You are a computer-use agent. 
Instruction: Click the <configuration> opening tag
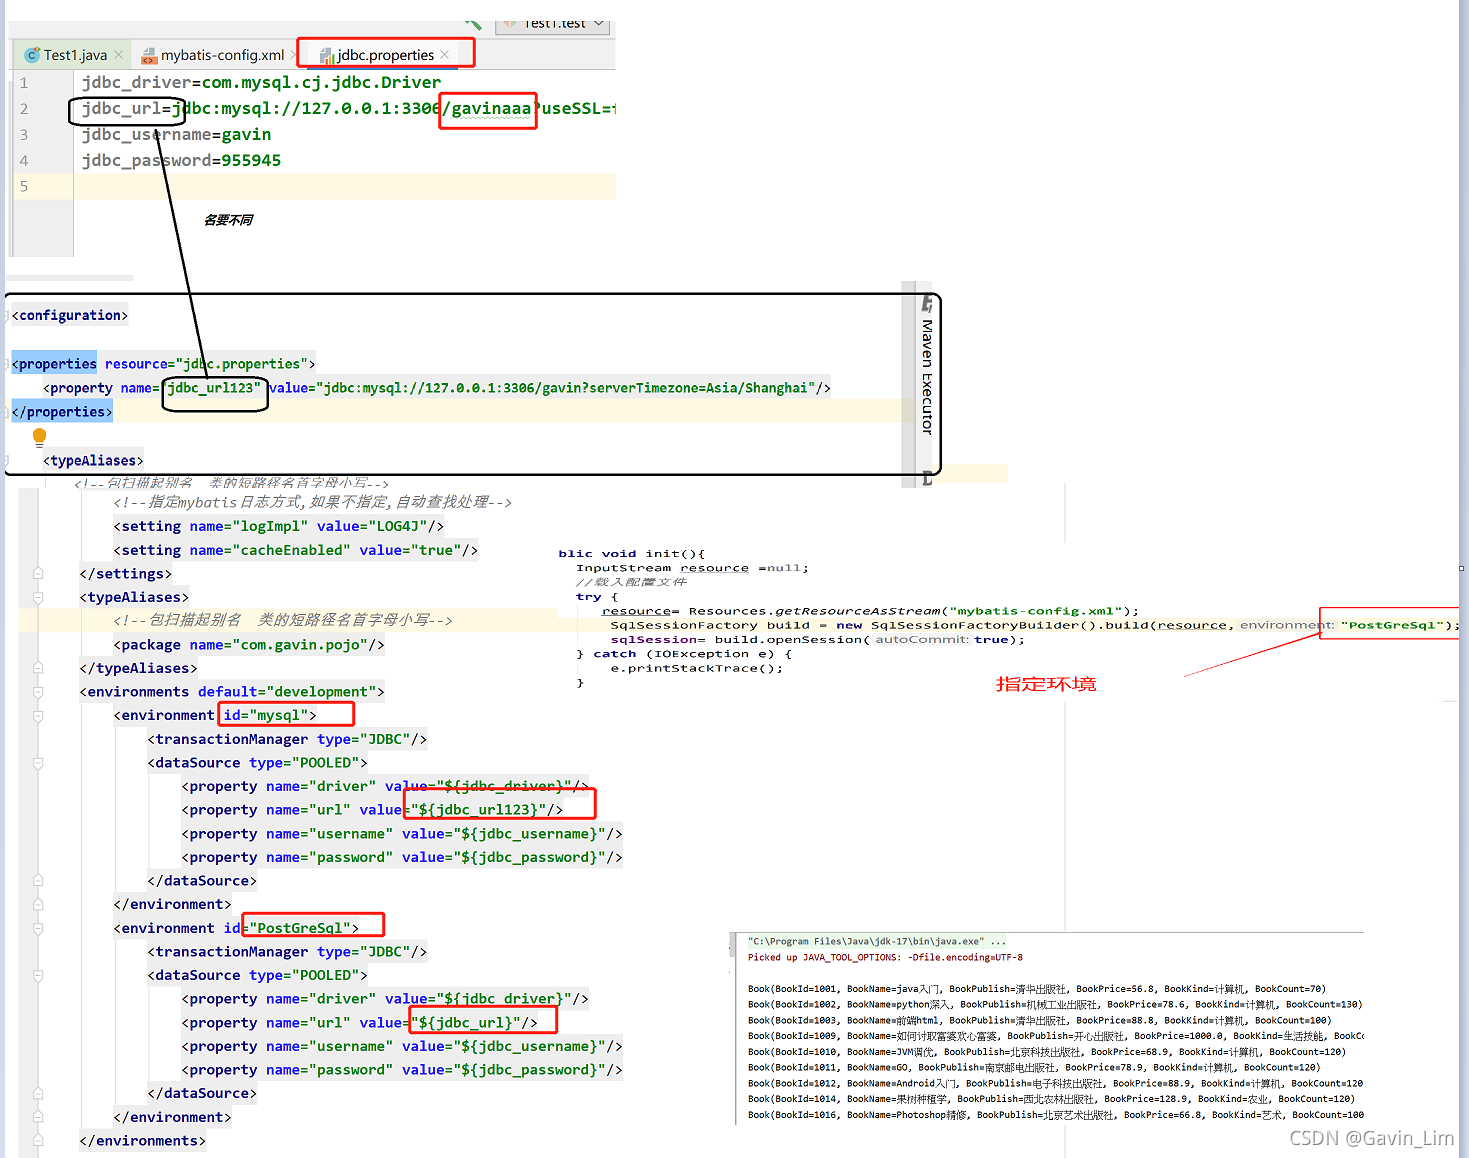click(69, 316)
